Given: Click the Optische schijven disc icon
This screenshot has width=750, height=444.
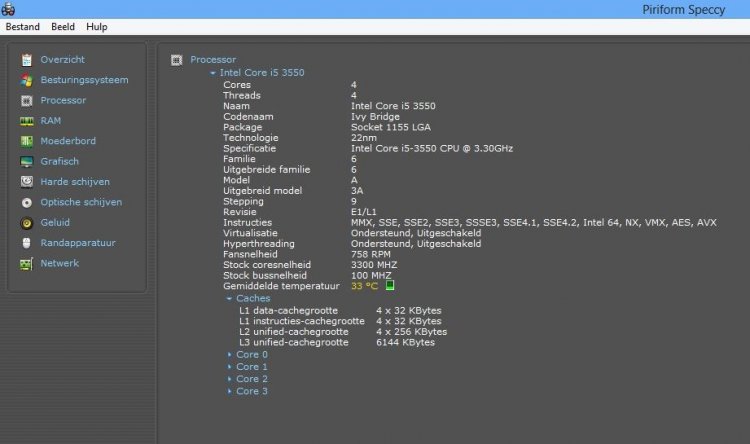Looking at the screenshot, I should pos(27,202).
